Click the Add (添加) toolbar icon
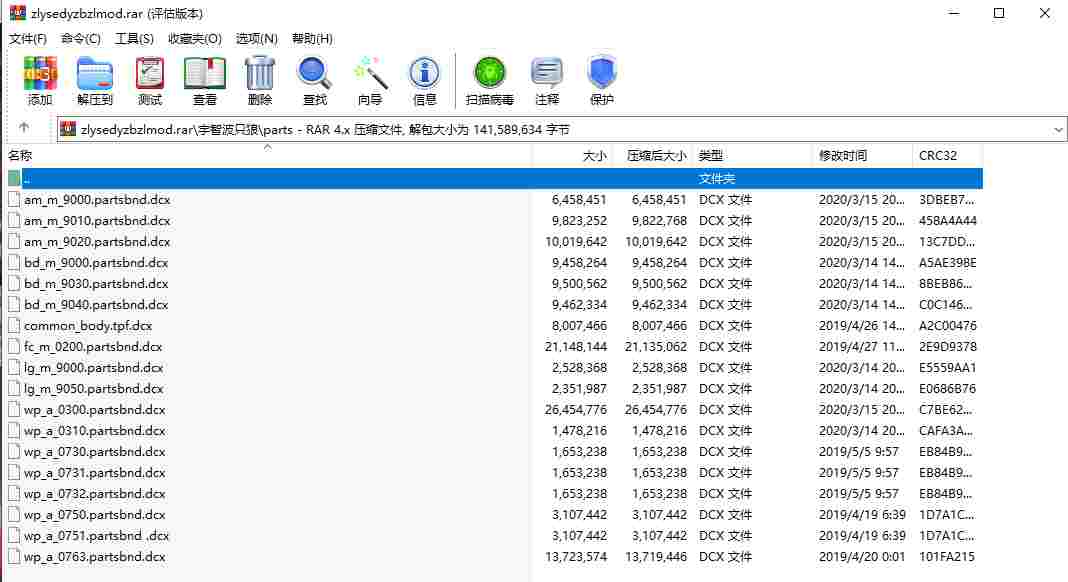This screenshot has width=1068, height=582. point(40,74)
